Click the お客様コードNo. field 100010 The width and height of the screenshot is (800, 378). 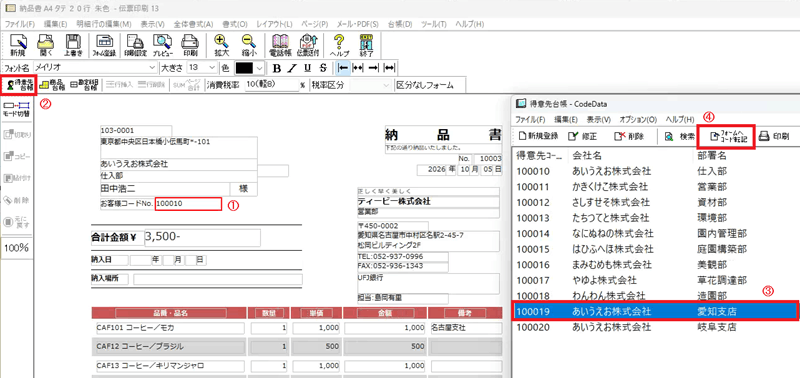tap(189, 204)
